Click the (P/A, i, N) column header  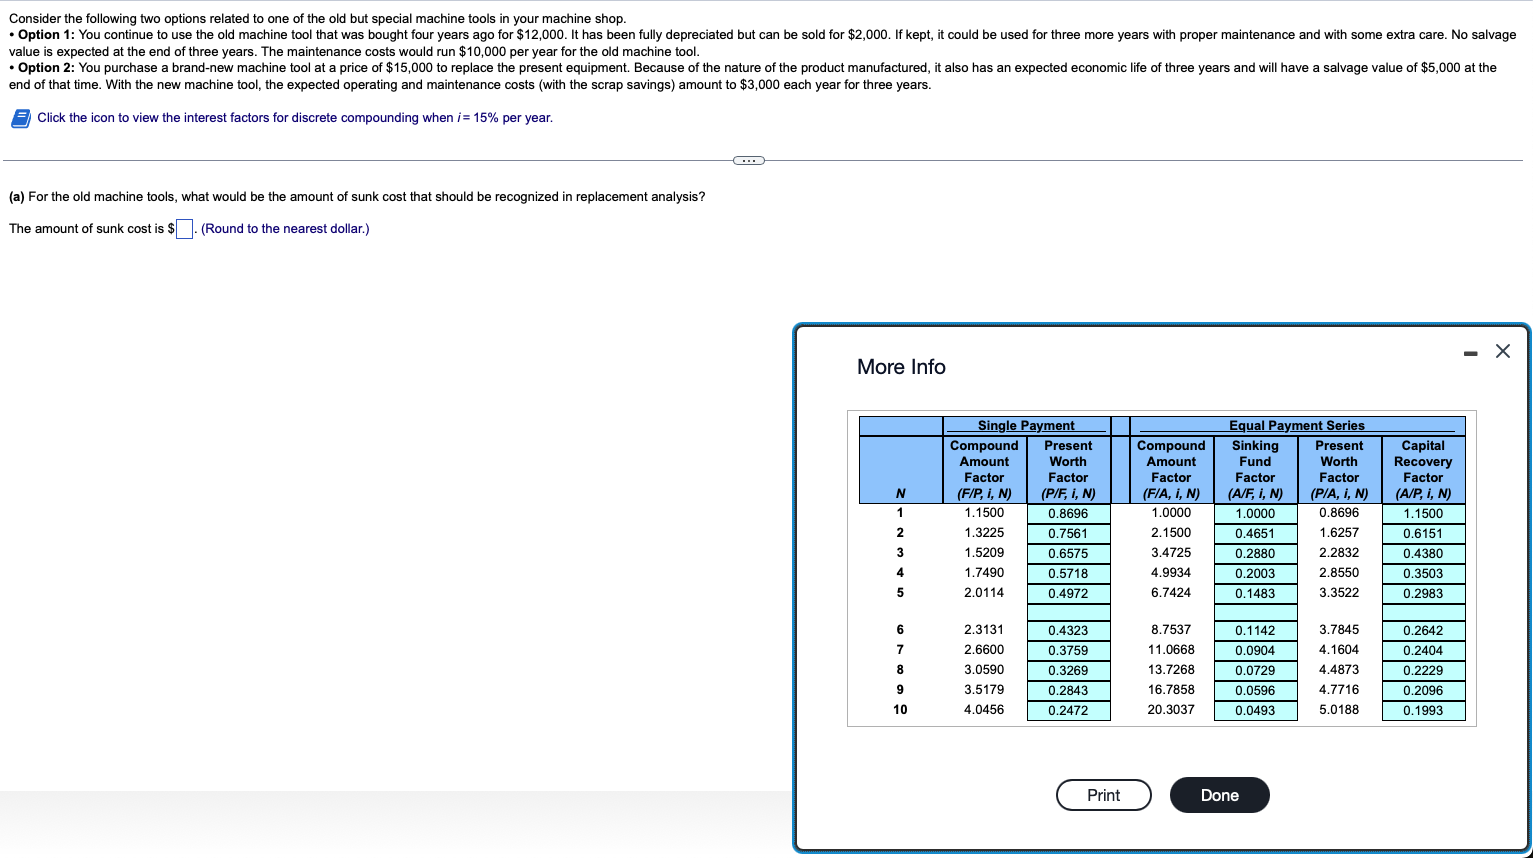[x=1339, y=494]
